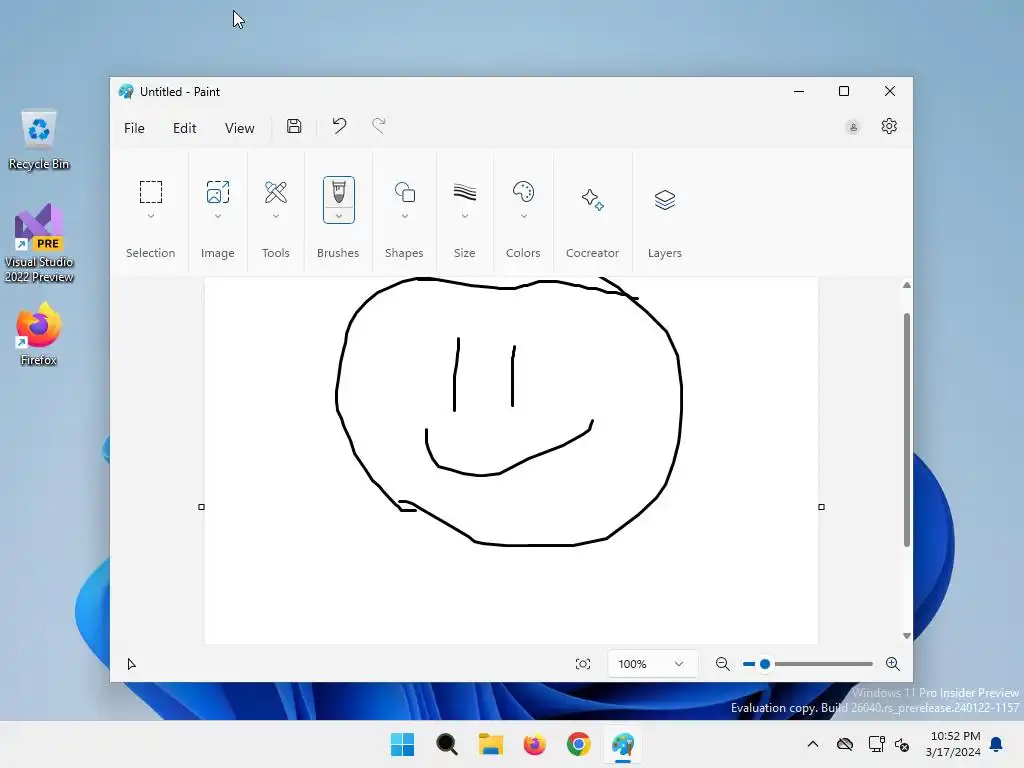This screenshot has height=768, width=1024.
Task: Expand the Selection options chevron
Action: pyautogui.click(x=151, y=216)
